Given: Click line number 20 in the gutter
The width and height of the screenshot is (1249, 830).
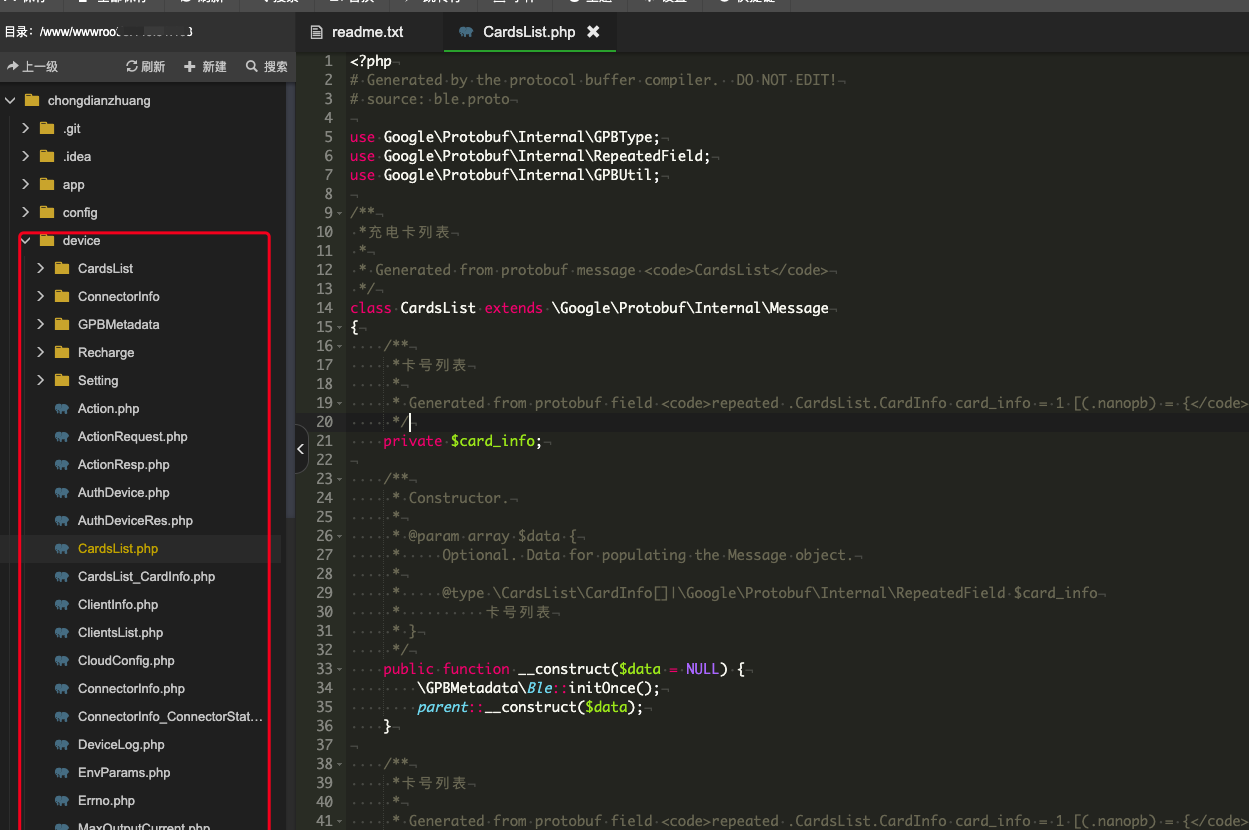Looking at the screenshot, I should (x=324, y=422).
